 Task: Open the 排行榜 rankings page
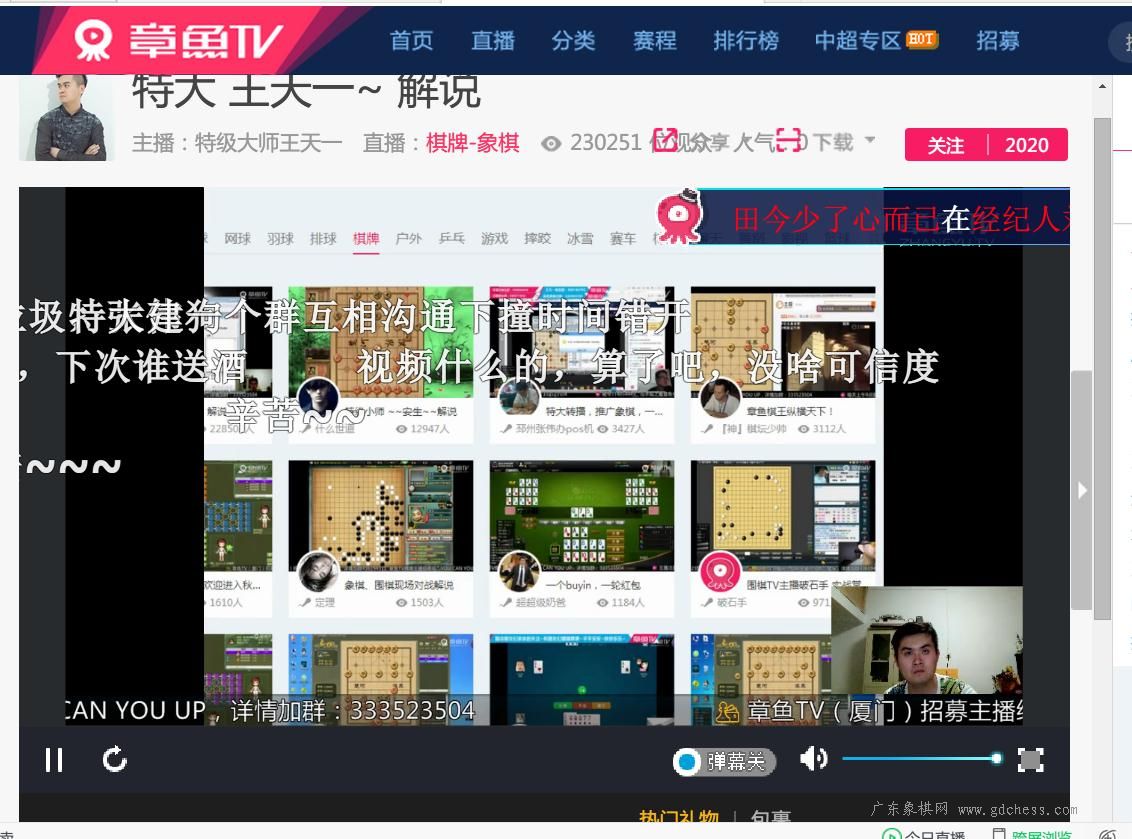(x=746, y=40)
